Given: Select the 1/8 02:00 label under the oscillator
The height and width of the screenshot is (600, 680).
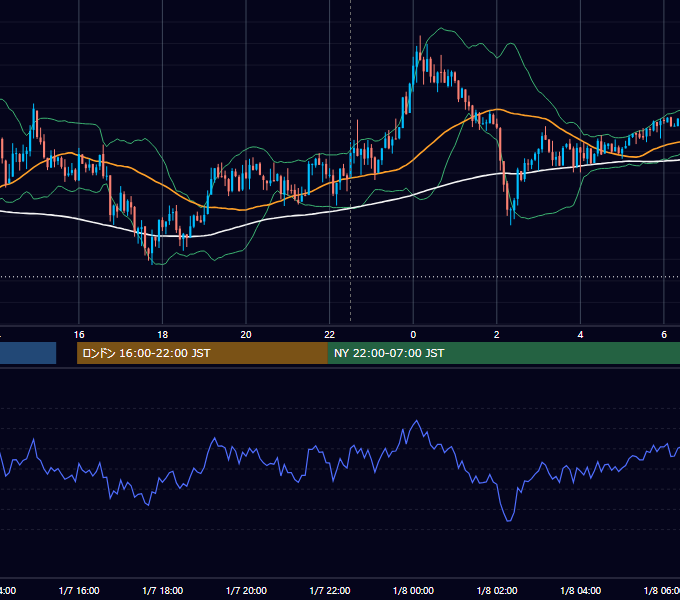Looking at the screenshot, I should [x=497, y=590].
